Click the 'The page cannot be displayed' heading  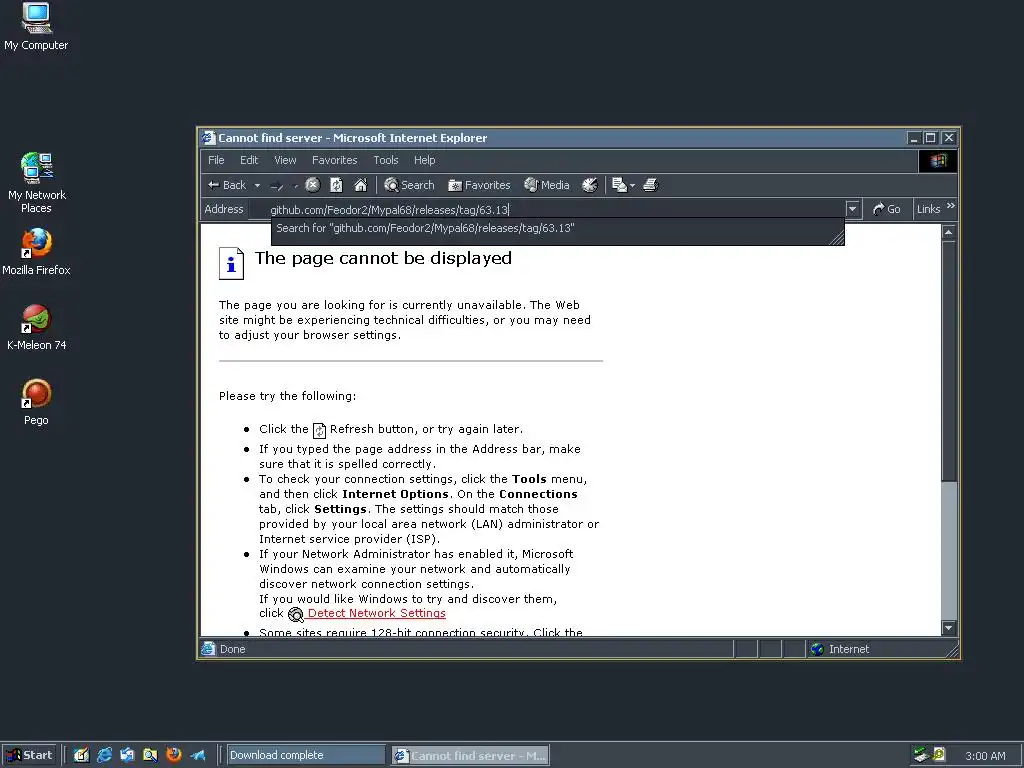[383, 259]
